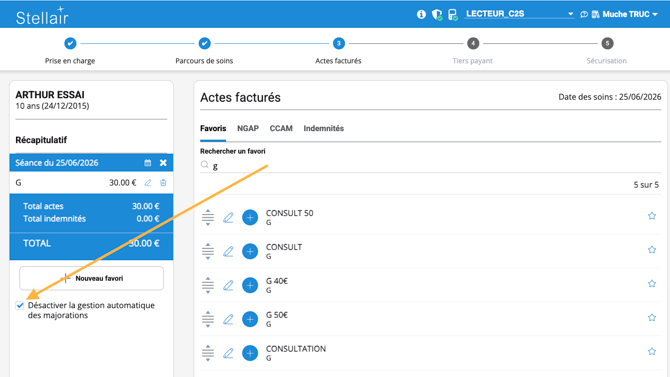This screenshot has width=670, height=377.
Task: Switch to the NGAP tab
Action: (x=248, y=129)
